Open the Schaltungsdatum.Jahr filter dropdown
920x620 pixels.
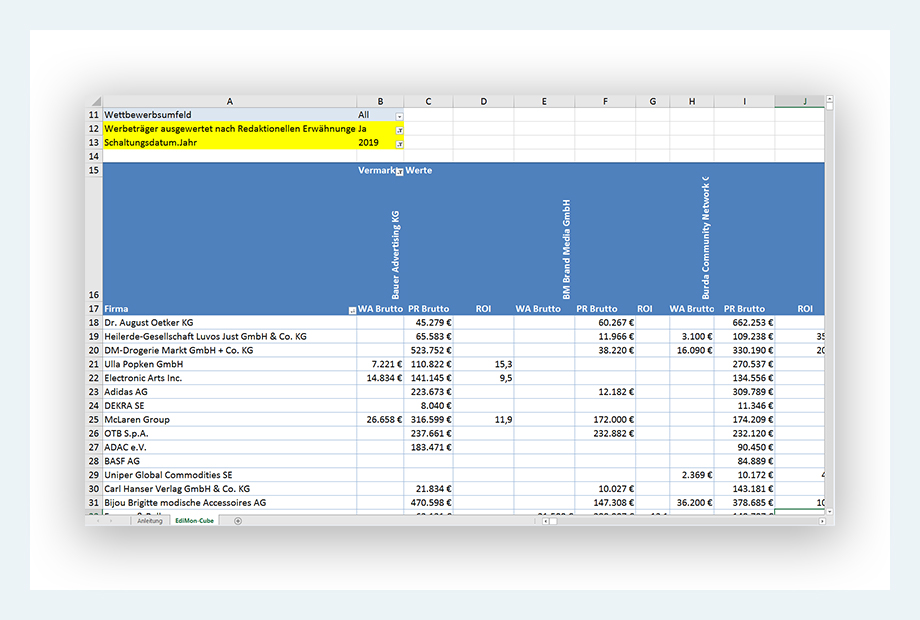coord(399,144)
